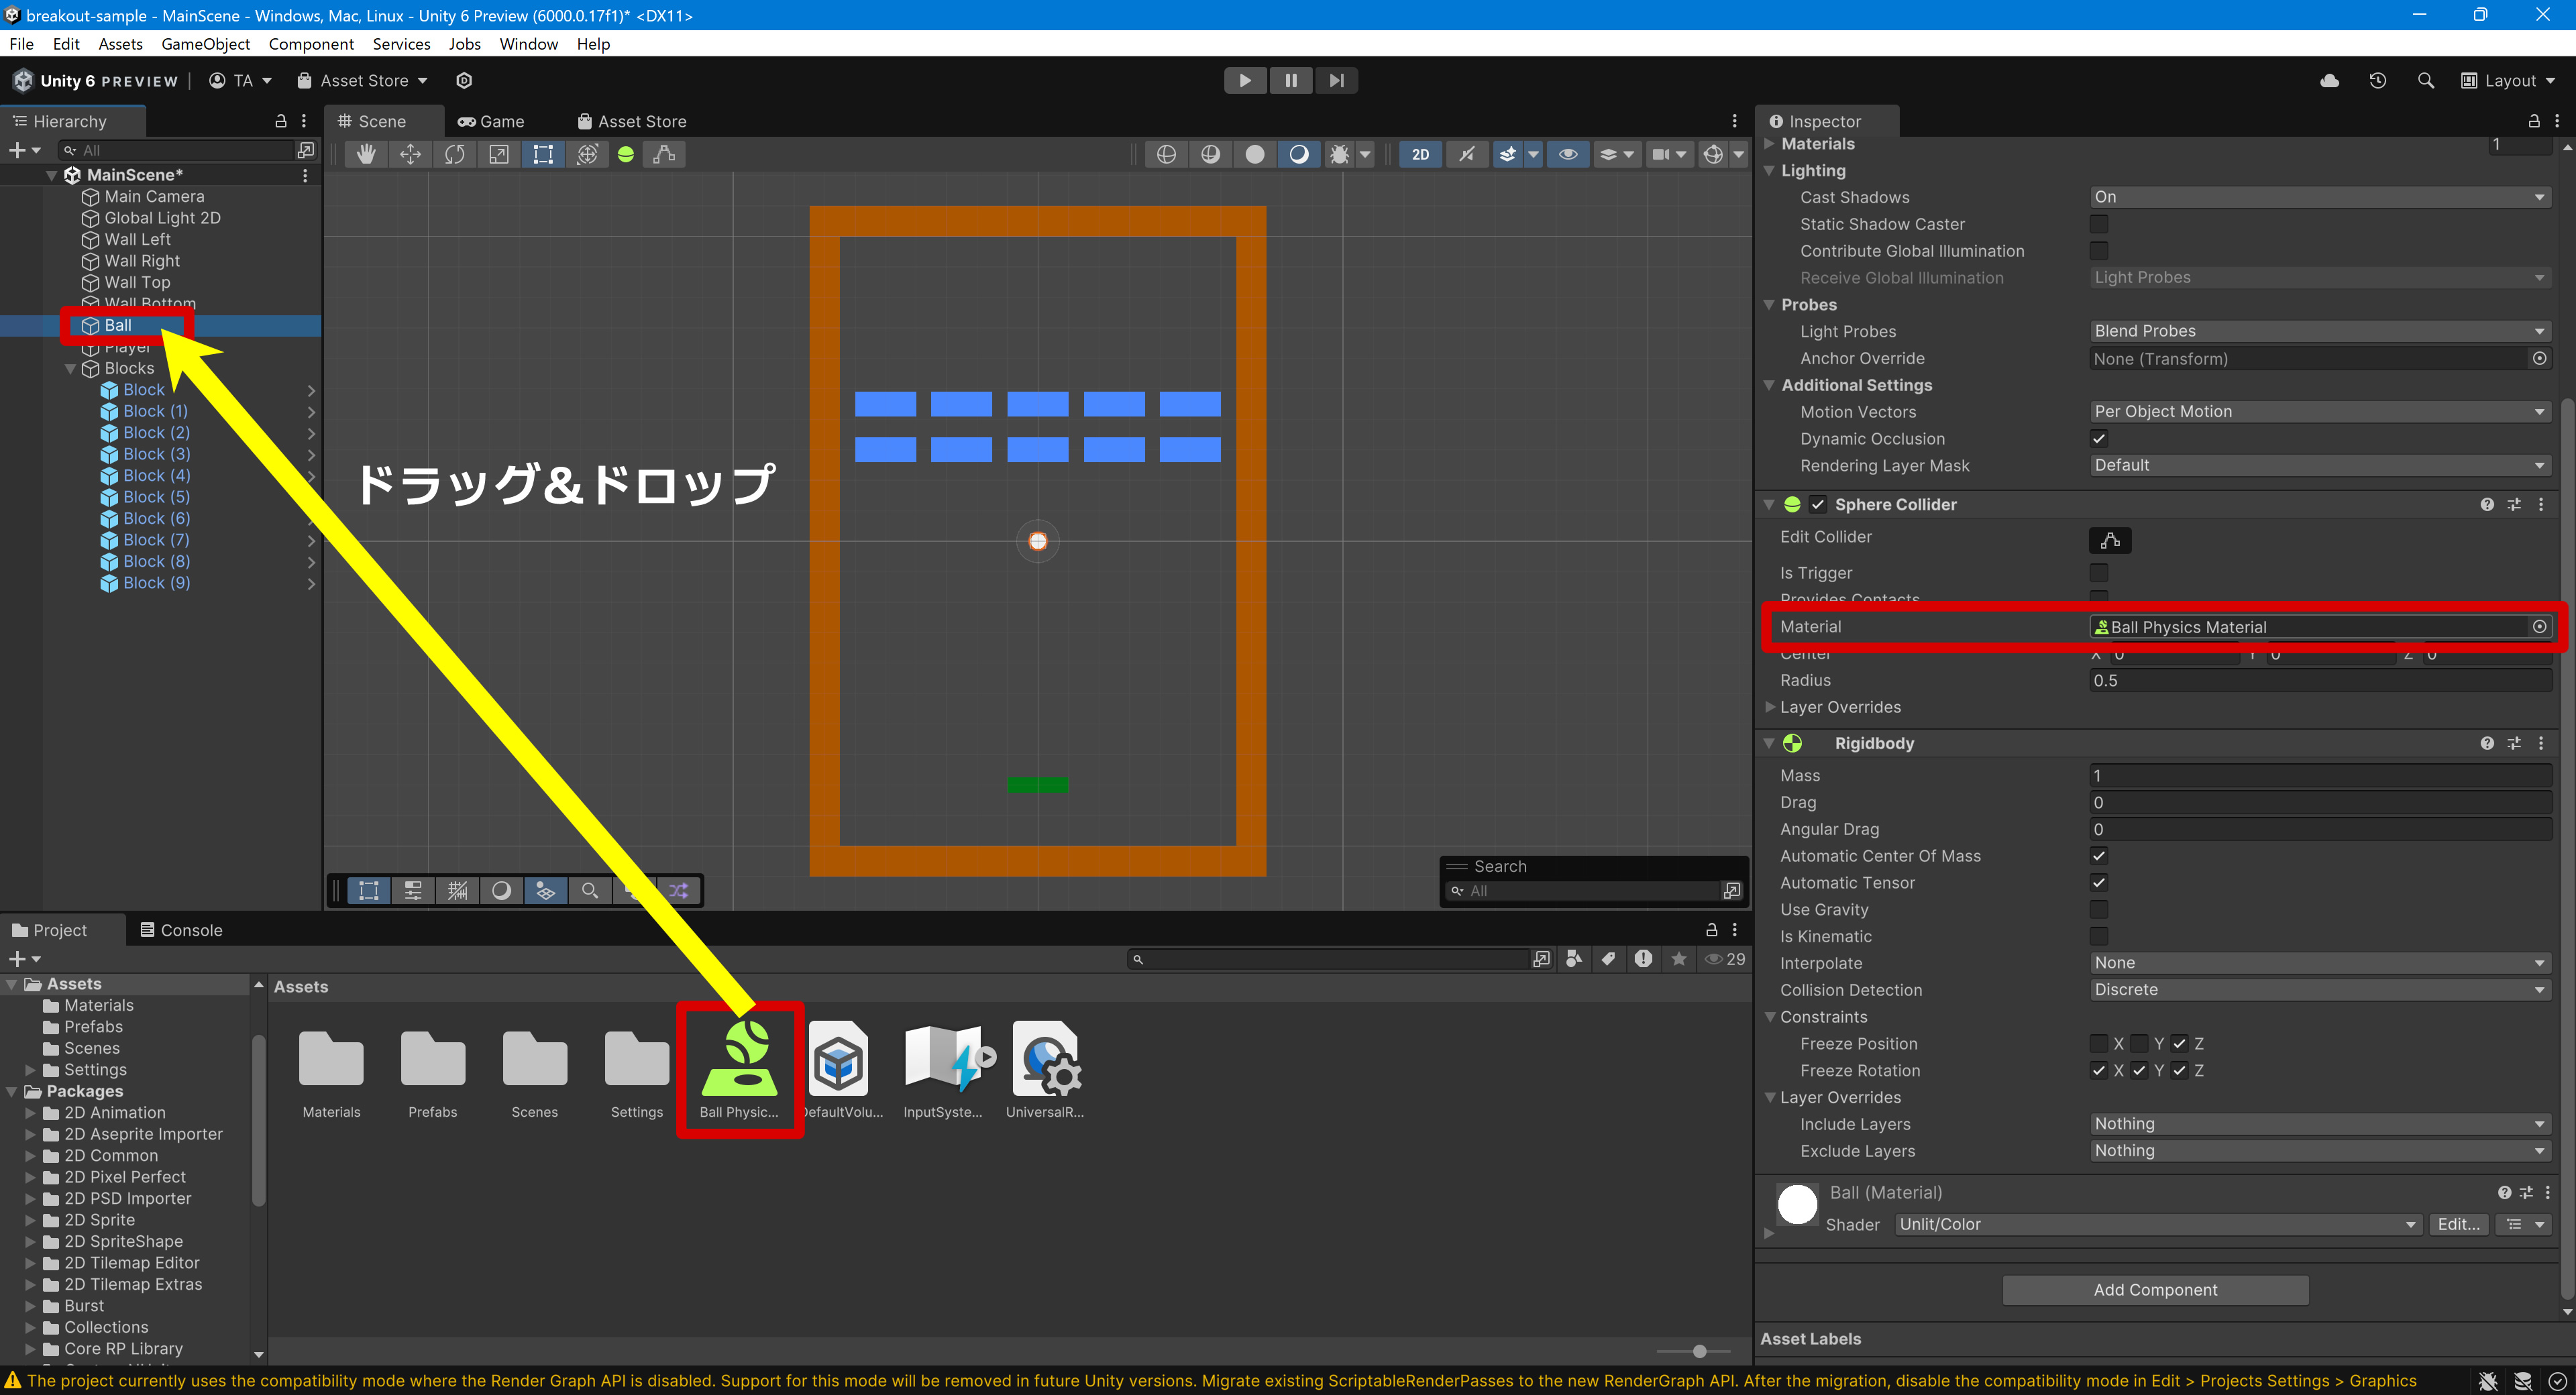This screenshot has width=2576, height=1395.
Task: Click the Play button to run game
Action: (x=1243, y=79)
